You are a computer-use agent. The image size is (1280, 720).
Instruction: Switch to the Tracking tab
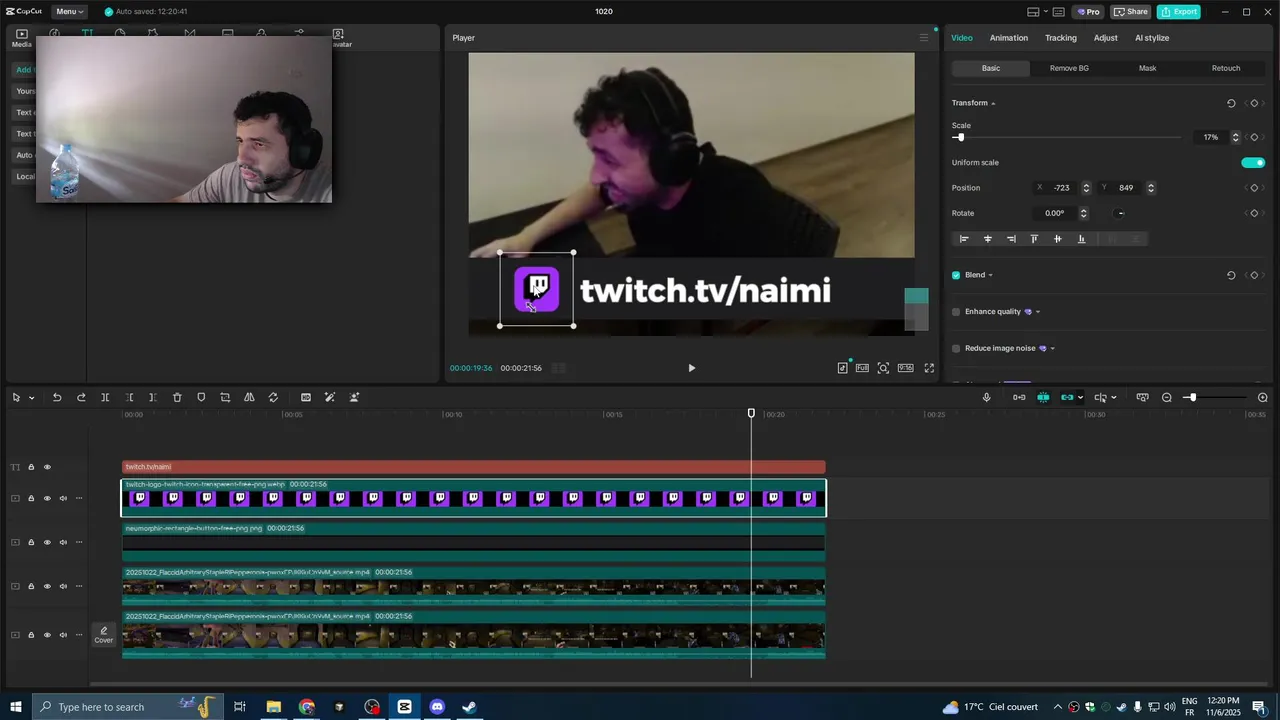click(x=1061, y=38)
